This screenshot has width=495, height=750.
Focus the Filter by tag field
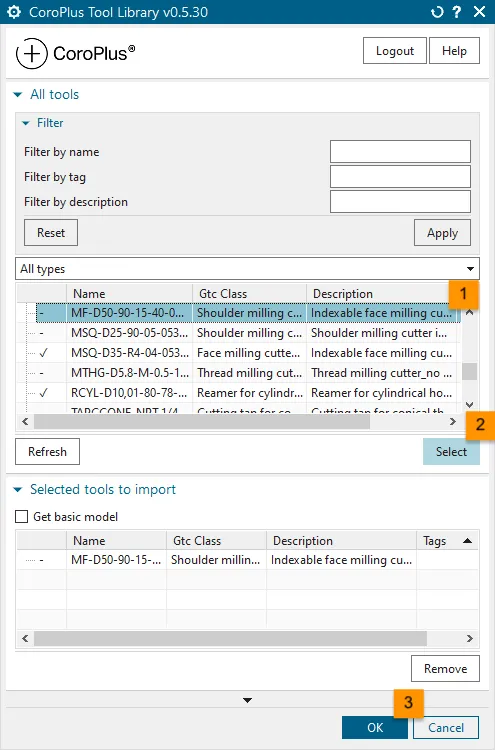[x=400, y=176]
